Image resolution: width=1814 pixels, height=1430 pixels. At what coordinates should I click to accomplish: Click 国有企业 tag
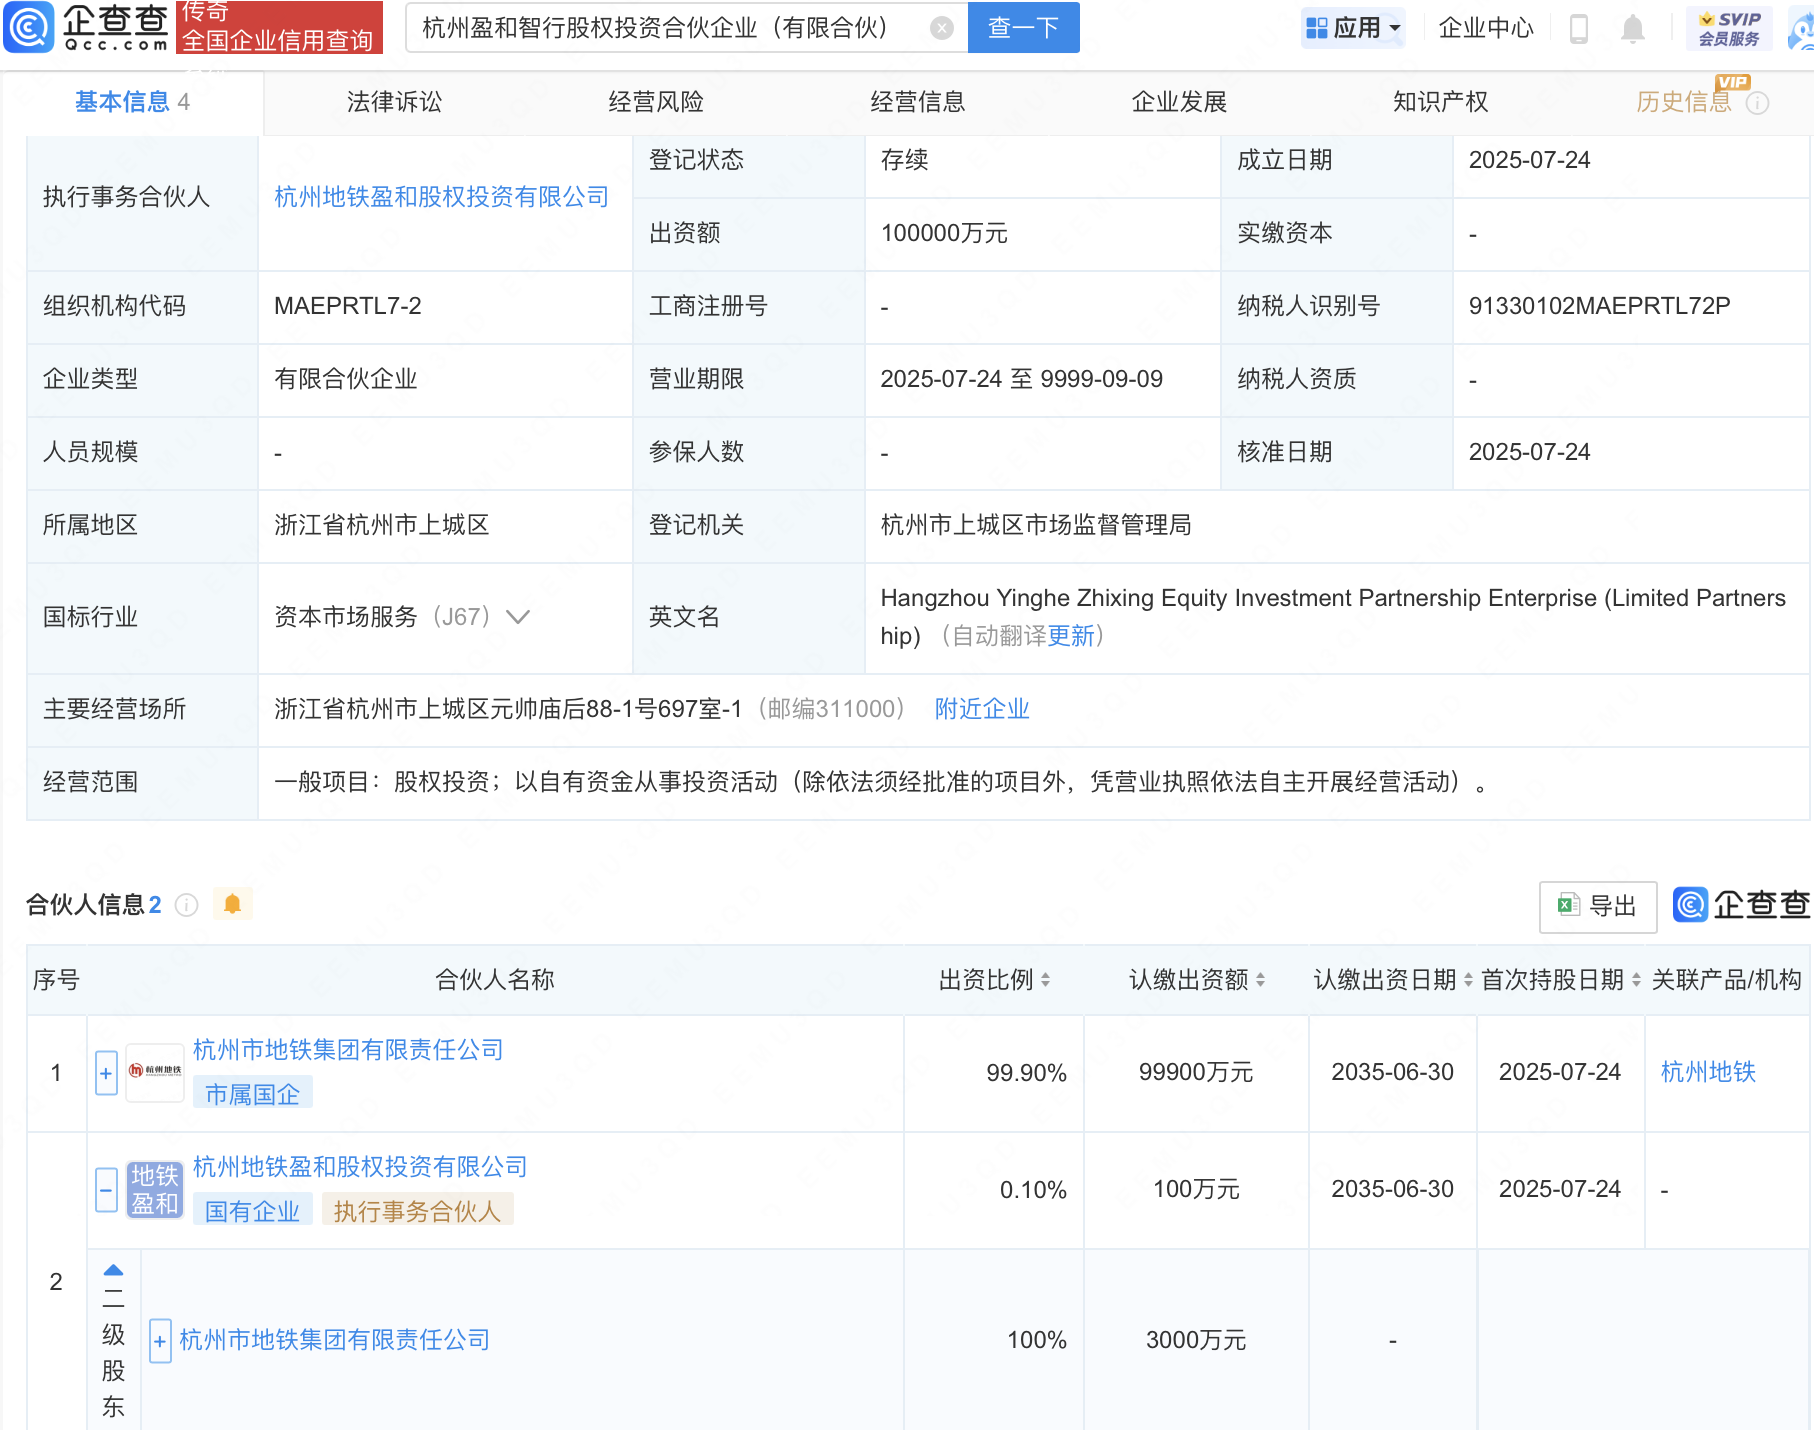253,1211
